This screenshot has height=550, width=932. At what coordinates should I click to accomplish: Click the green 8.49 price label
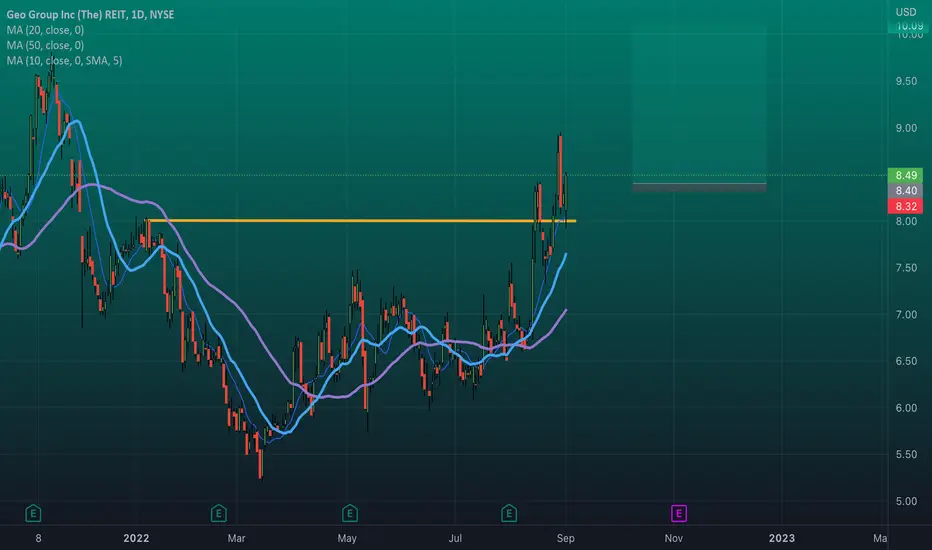point(905,175)
